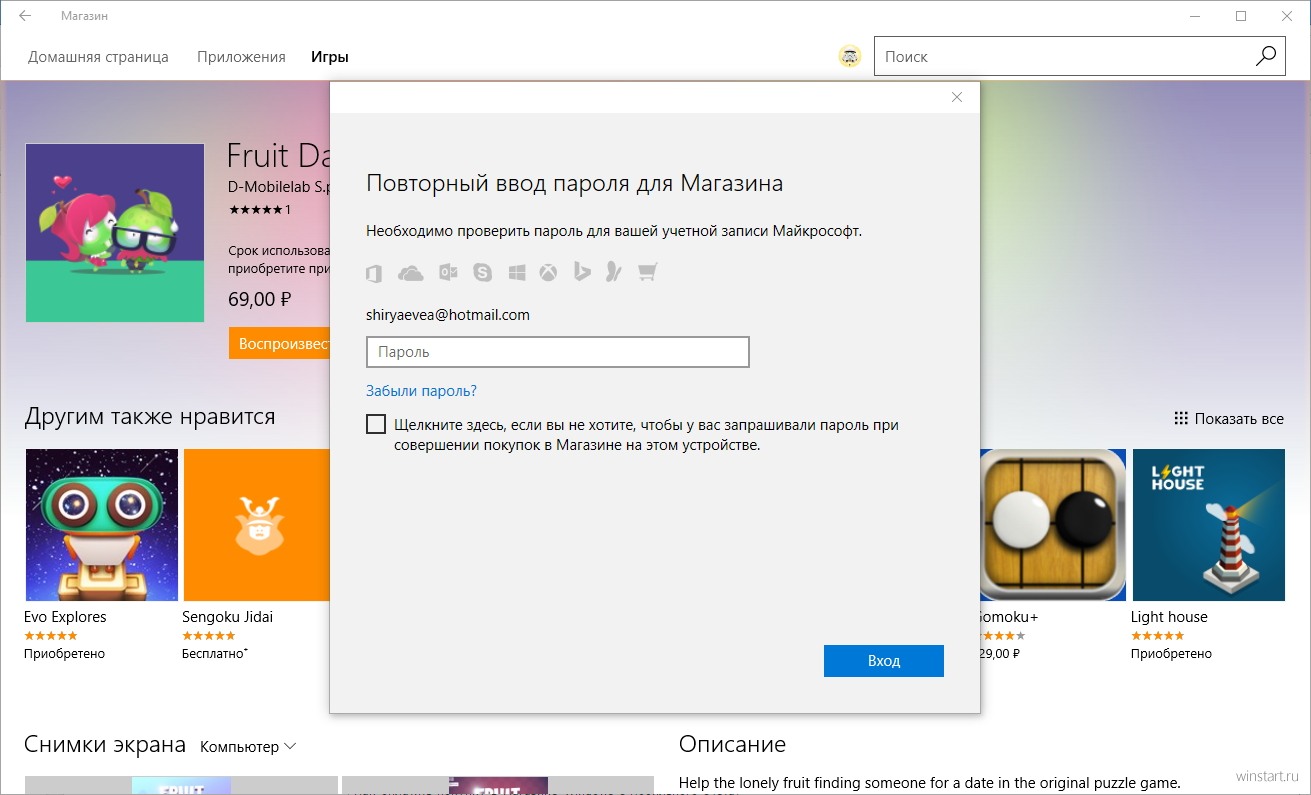Click the shopping cart Store icon

tap(648, 273)
